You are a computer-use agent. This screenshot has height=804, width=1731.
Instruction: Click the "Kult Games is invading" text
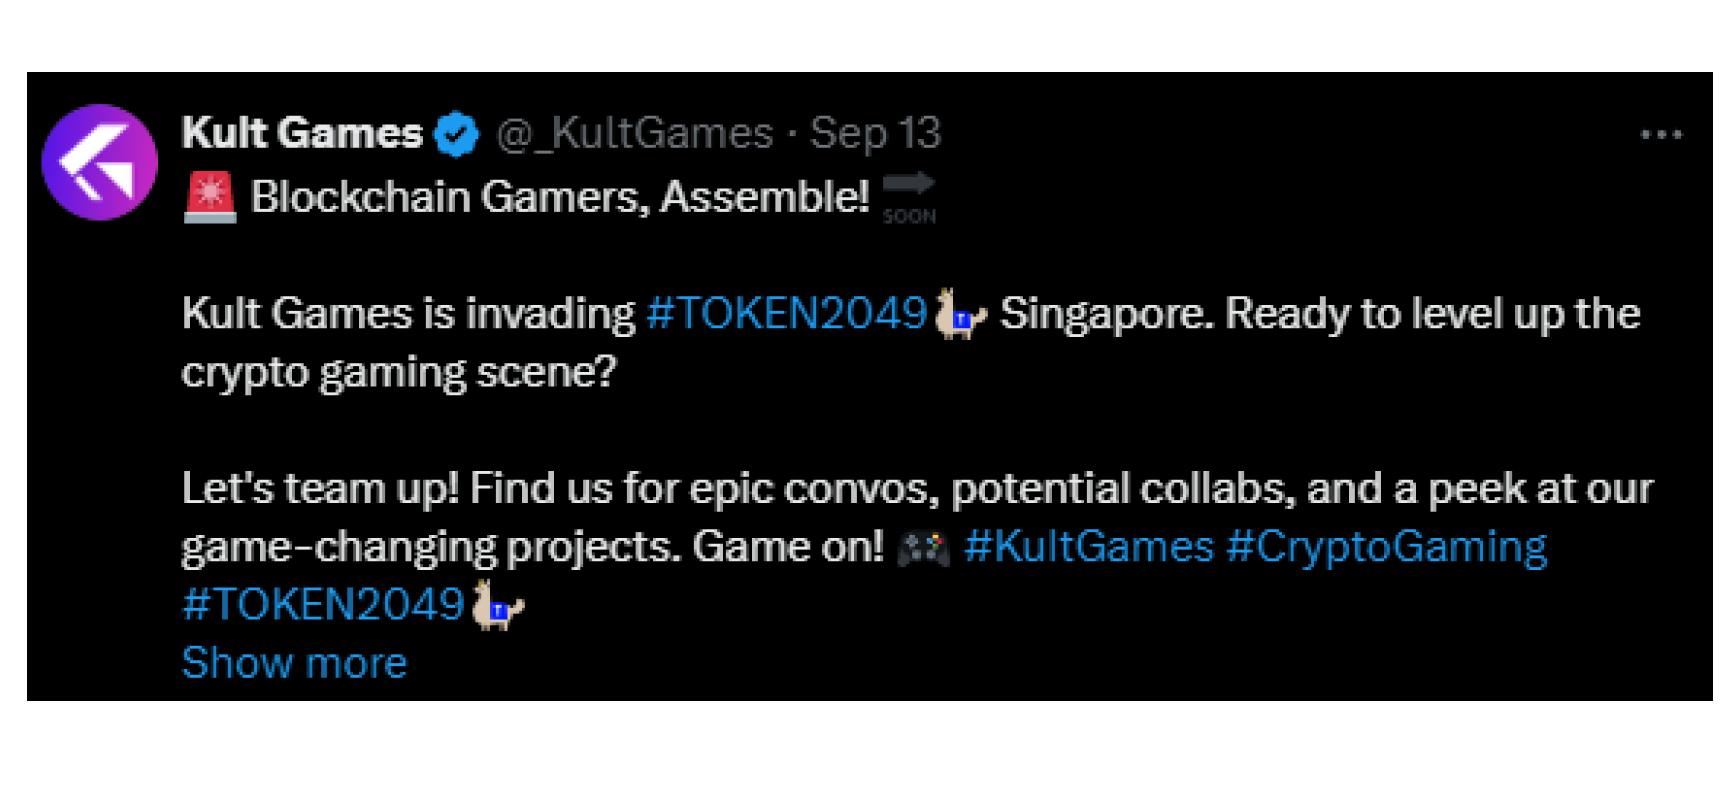pos(408,314)
